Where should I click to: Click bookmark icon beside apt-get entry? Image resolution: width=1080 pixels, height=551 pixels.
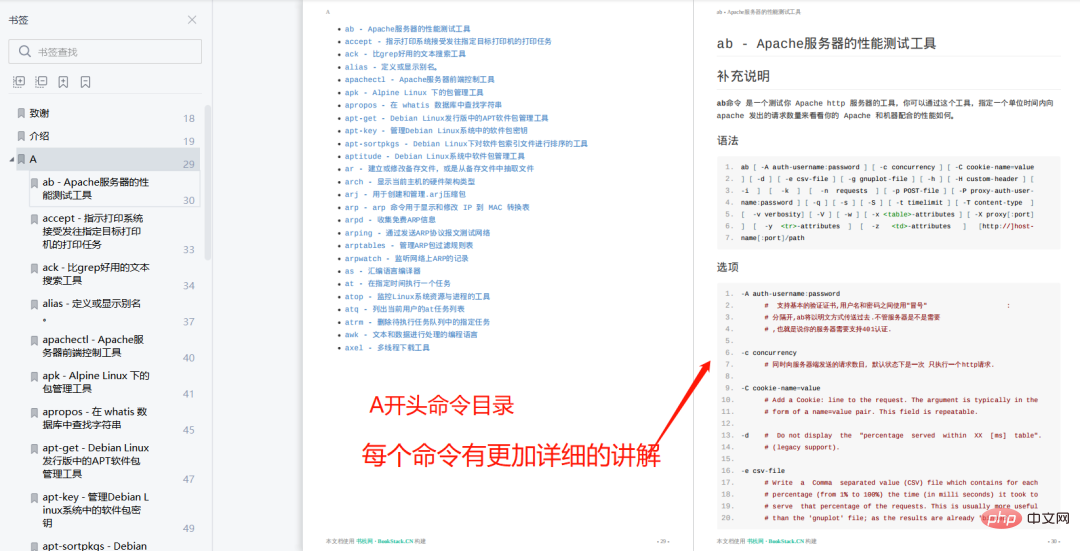tap(34, 448)
